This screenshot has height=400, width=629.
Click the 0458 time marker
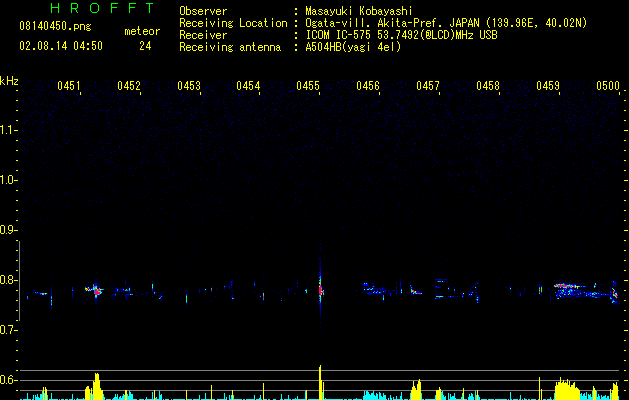coord(488,86)
